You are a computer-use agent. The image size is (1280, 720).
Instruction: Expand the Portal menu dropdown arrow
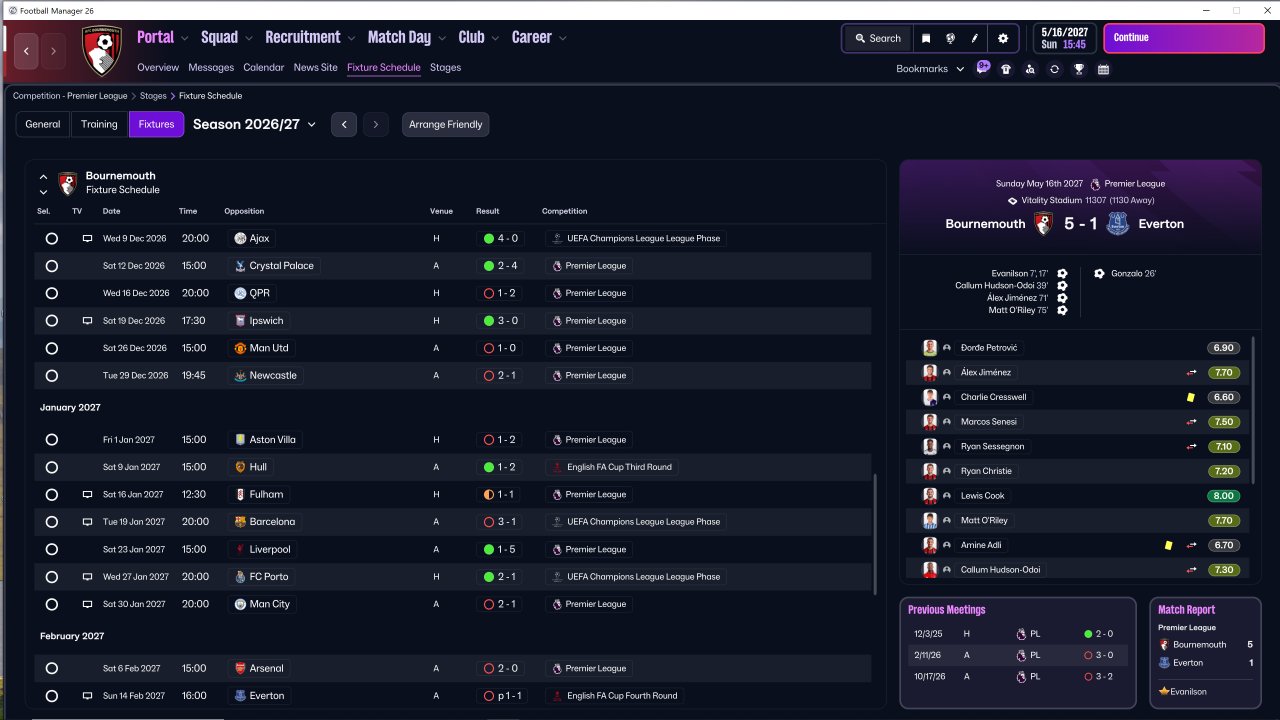[185, 38]
